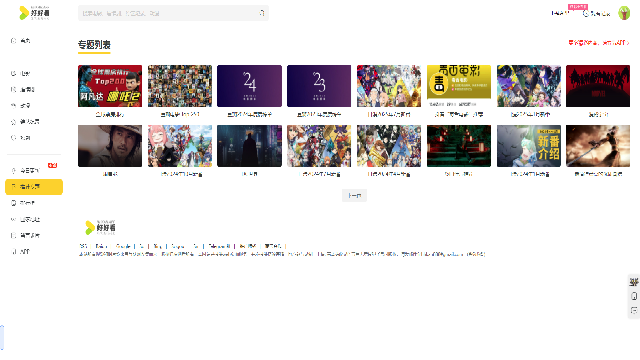Go to the first home item in left sidebar
This screenshot has width=640, height=360.
click(x=20, y=40)
